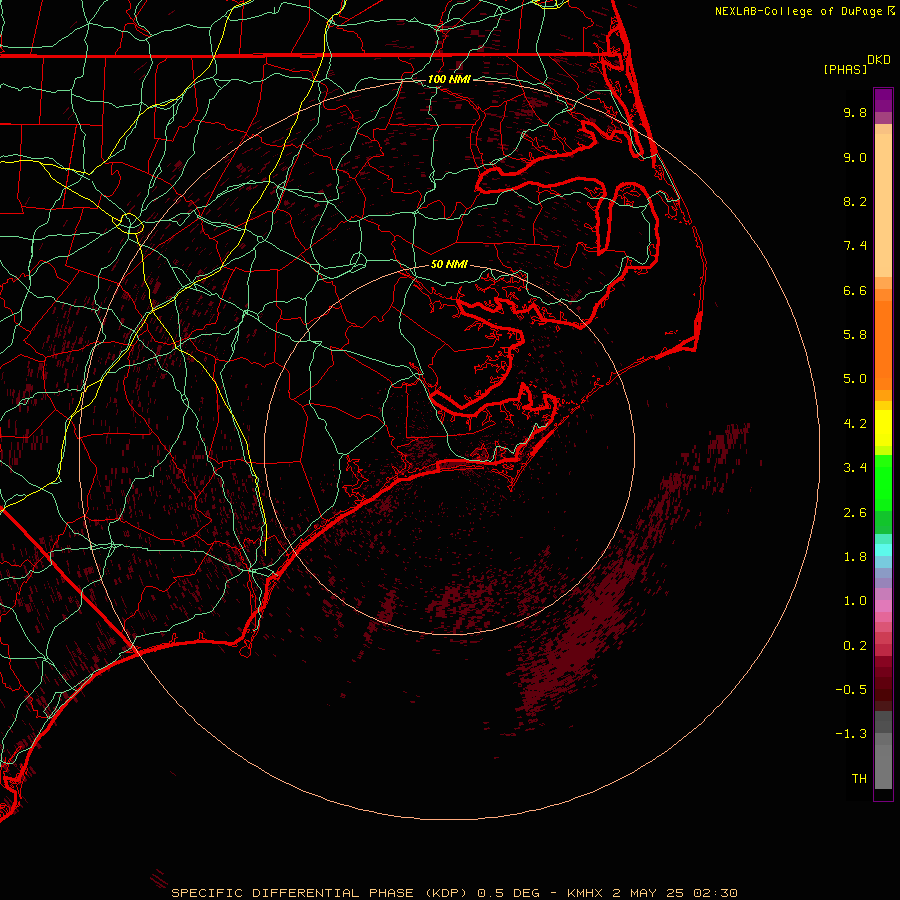Click the 9.8 legend value
The height and width of the screenshot is (900, 900).
click(855, 112)
